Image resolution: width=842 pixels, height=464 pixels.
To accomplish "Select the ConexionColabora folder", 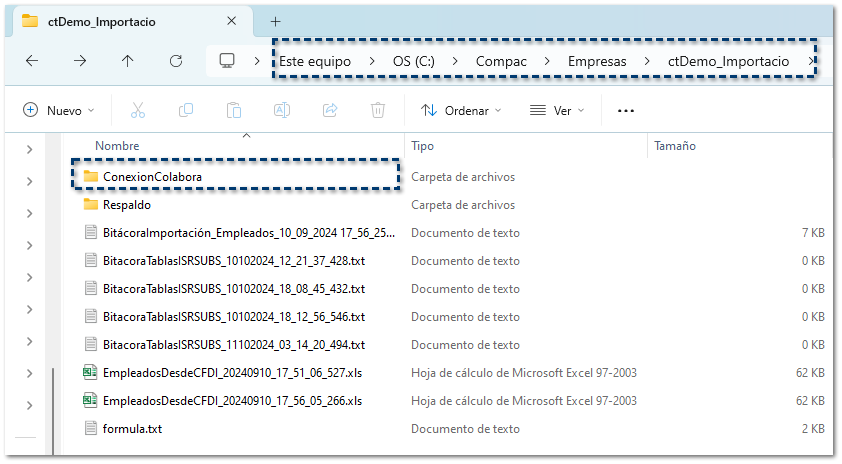I will [152, 177].
